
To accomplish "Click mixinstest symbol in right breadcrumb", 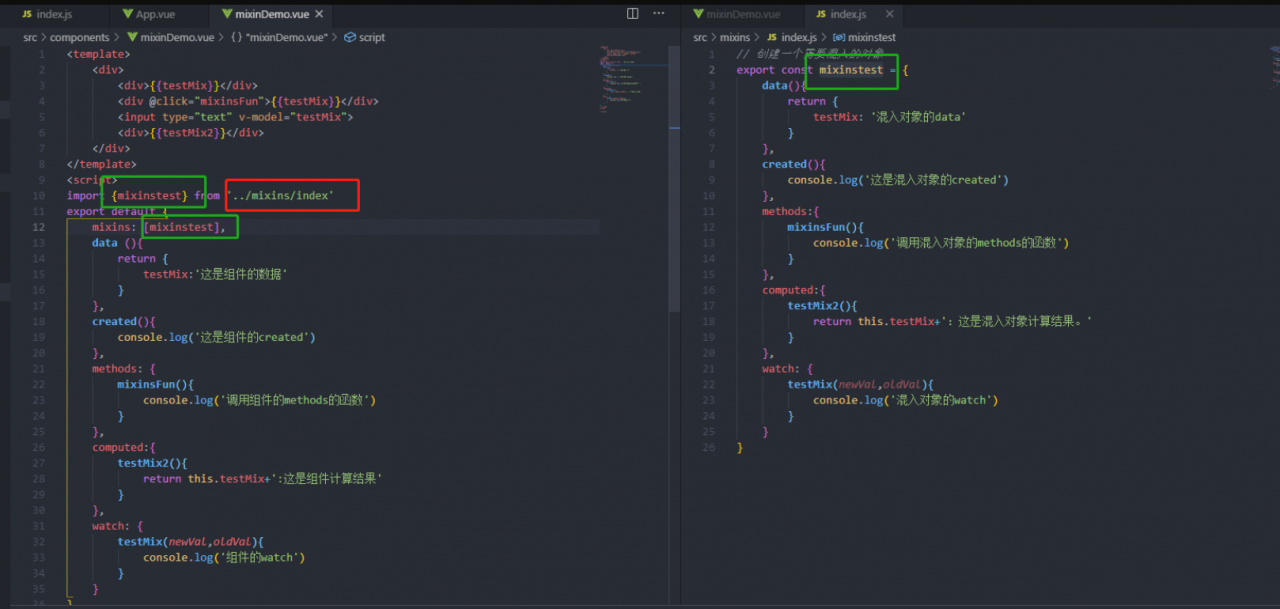I will point(871,37).
